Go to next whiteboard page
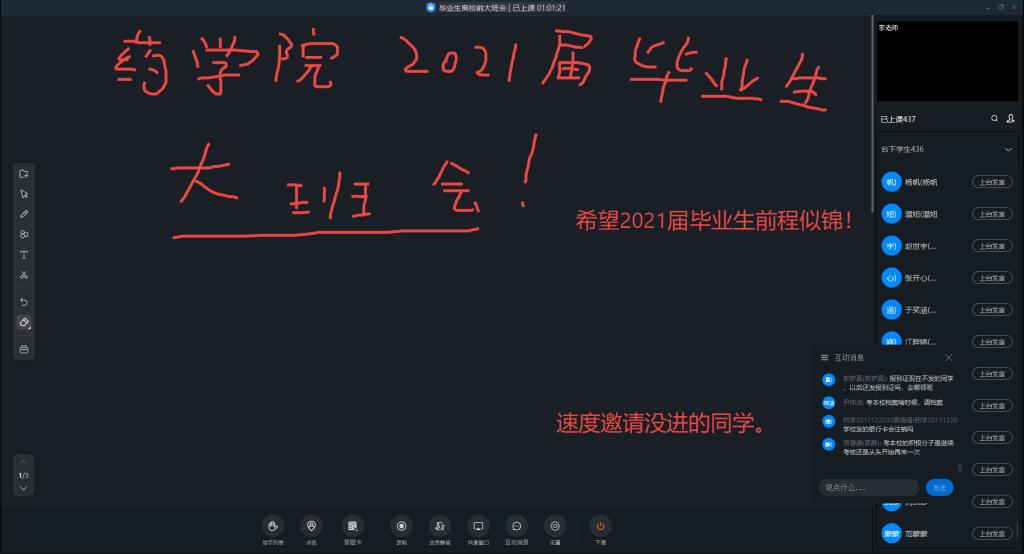 click(x=23, y=489)
